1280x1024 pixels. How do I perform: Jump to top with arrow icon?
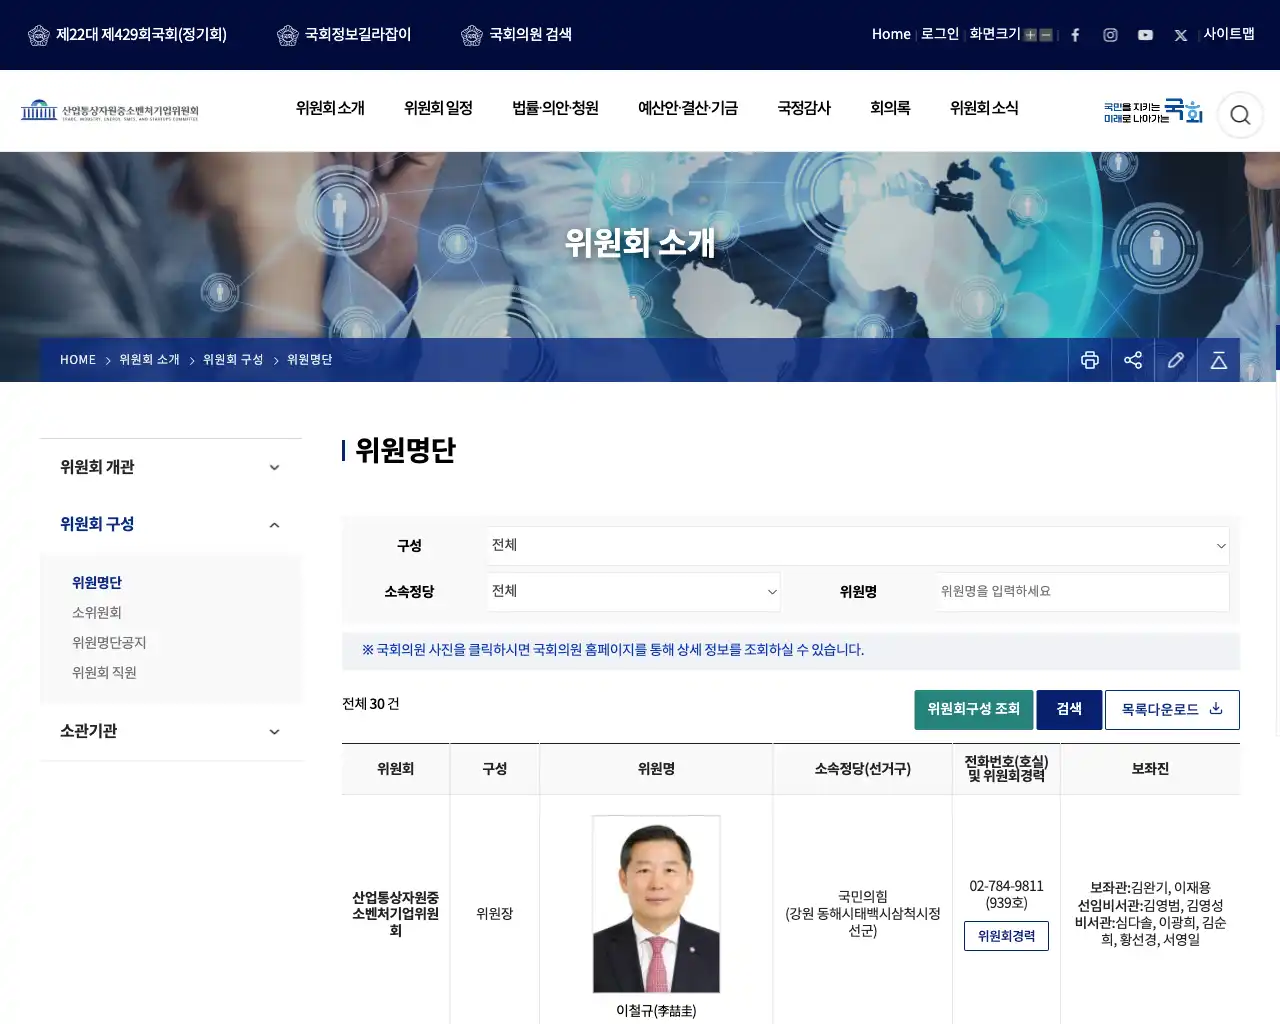pyautogui.click(x=1219, y=360)
